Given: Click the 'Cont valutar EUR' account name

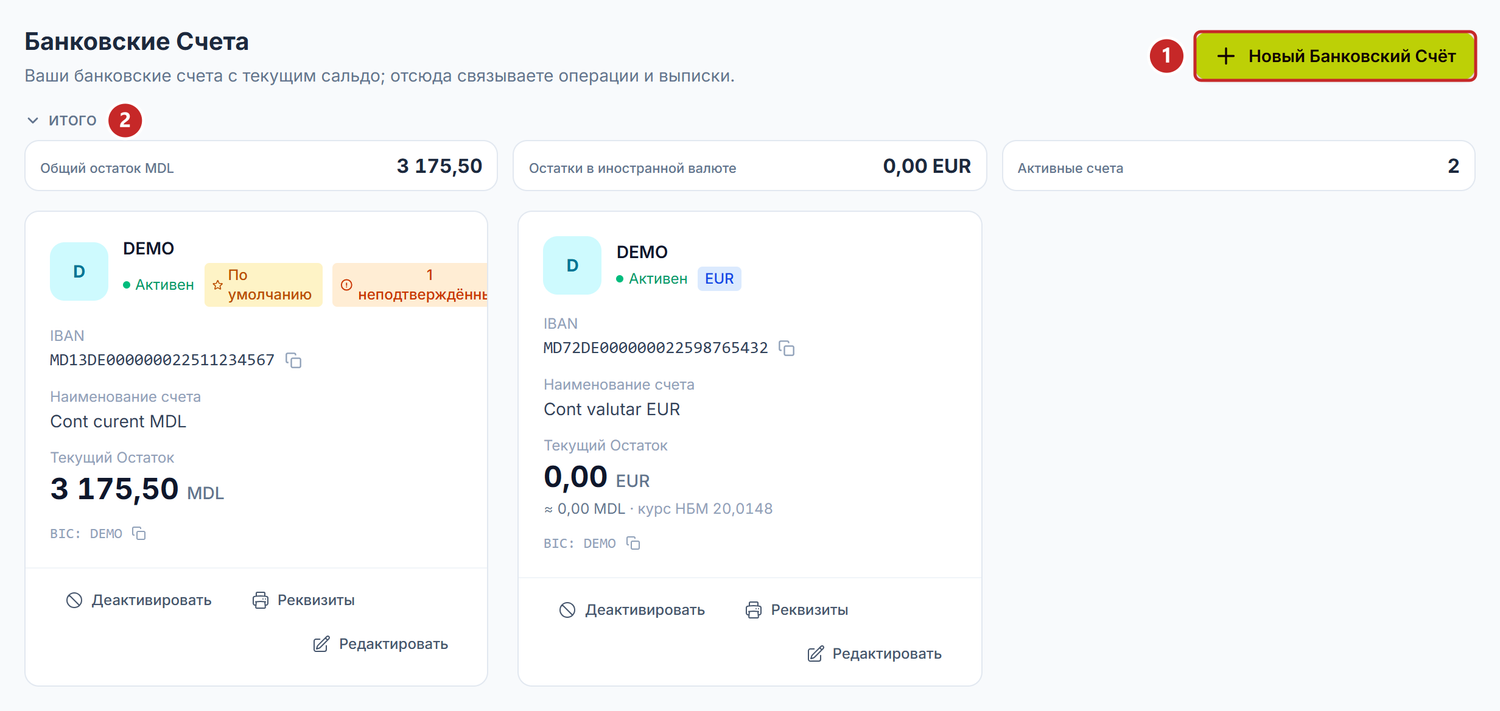Looking at the screenshot, I should pos(612,409).
